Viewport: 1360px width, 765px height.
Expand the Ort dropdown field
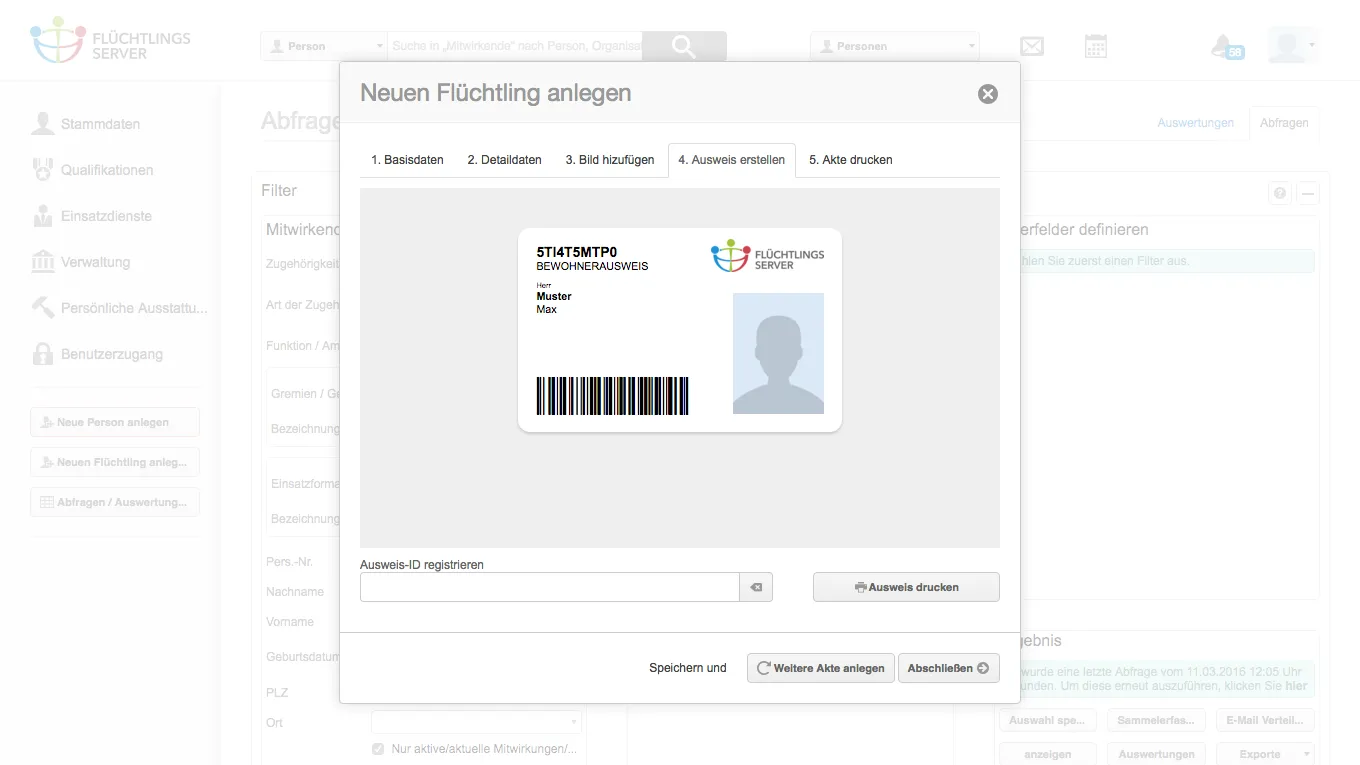pyautogui.click(x=476, y=721)
